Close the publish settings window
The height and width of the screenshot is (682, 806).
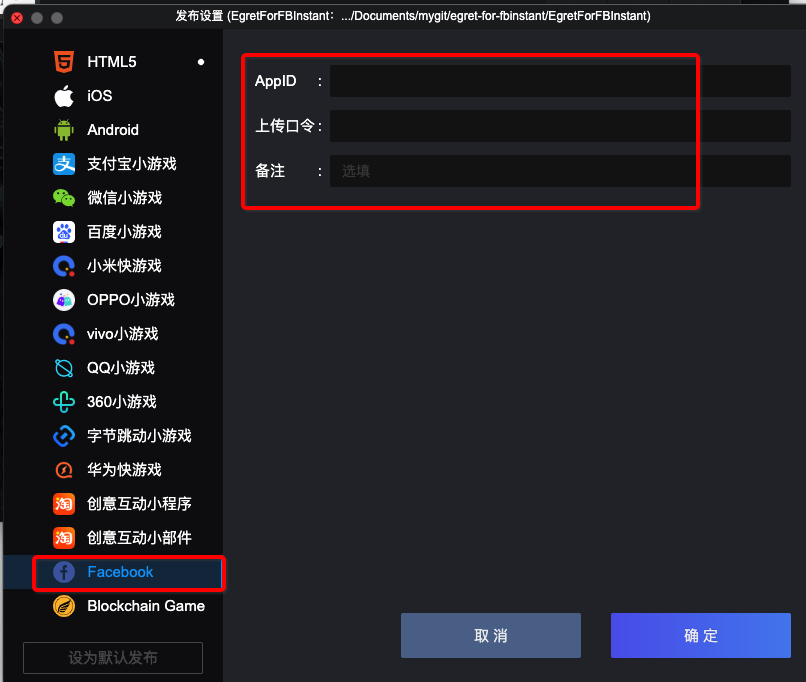coord(17,17)
